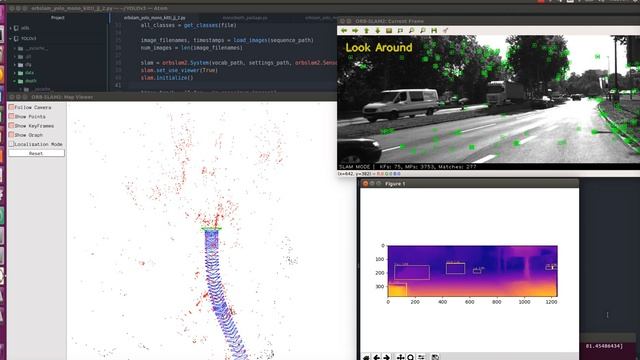Click the save figure icon in Figure 1
The height and width of the screenshot is (360, 640).
[436, 358]
